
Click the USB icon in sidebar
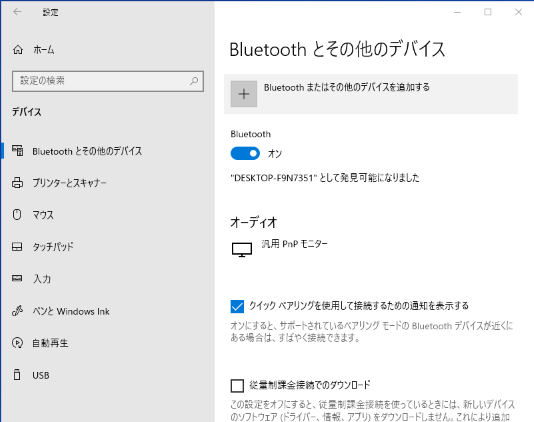click(17, 375)
